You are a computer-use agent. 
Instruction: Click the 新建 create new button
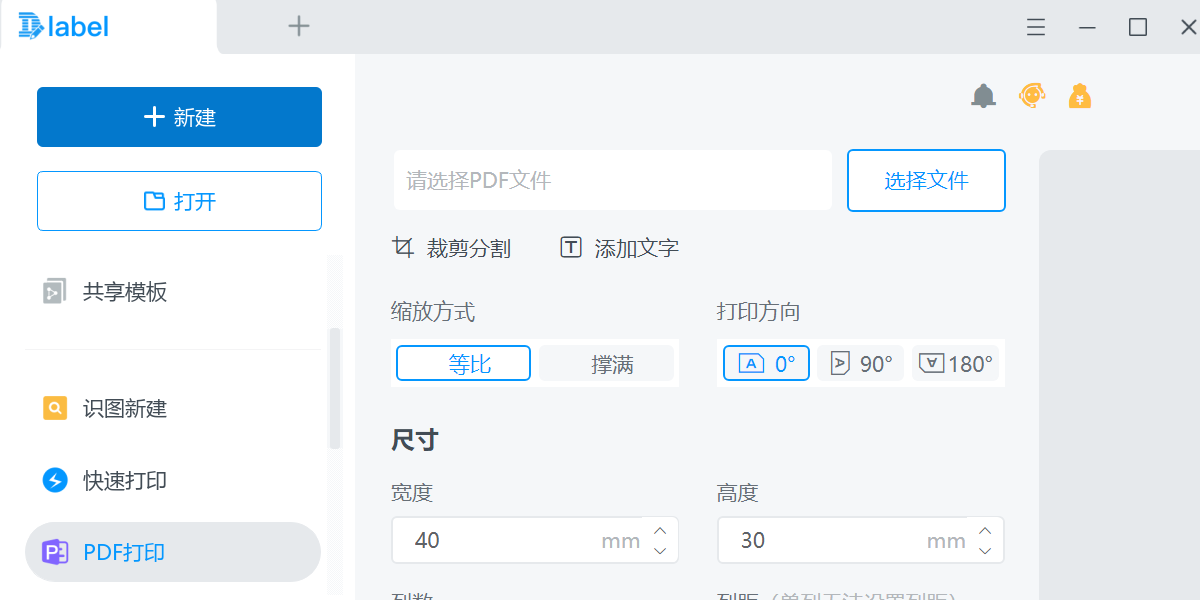click(x=178, y=116)
